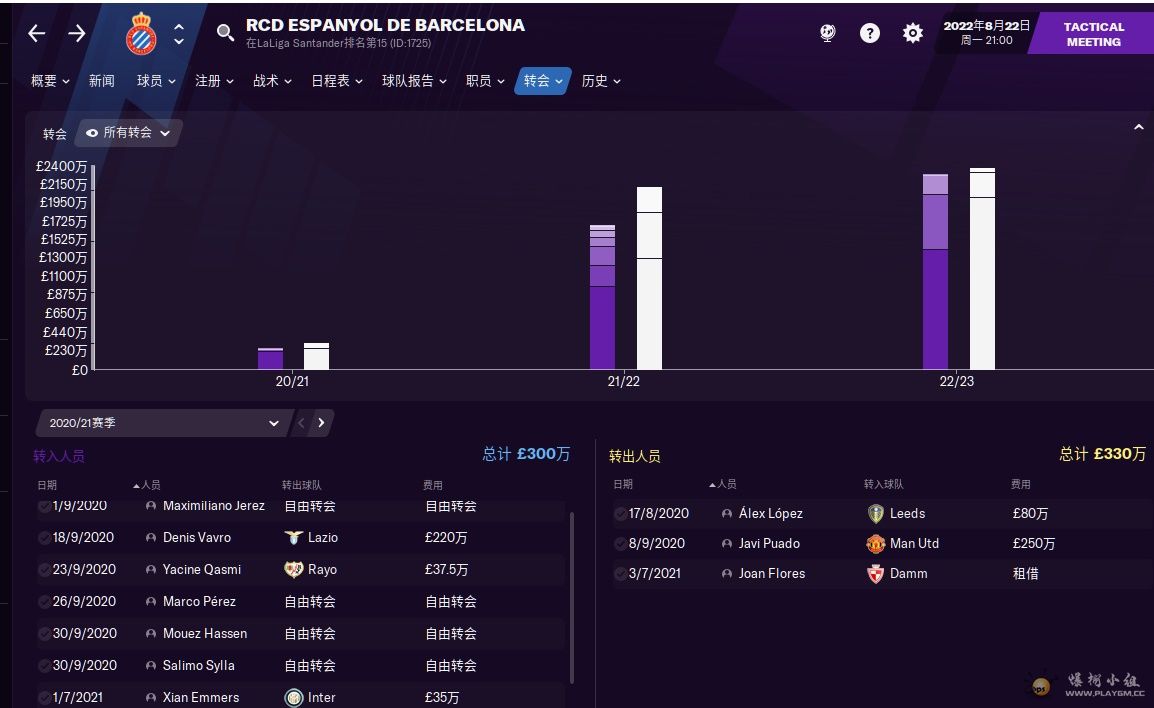Click the Rayo club badge
Screen dimensions: 1154x708
(294, 570)
